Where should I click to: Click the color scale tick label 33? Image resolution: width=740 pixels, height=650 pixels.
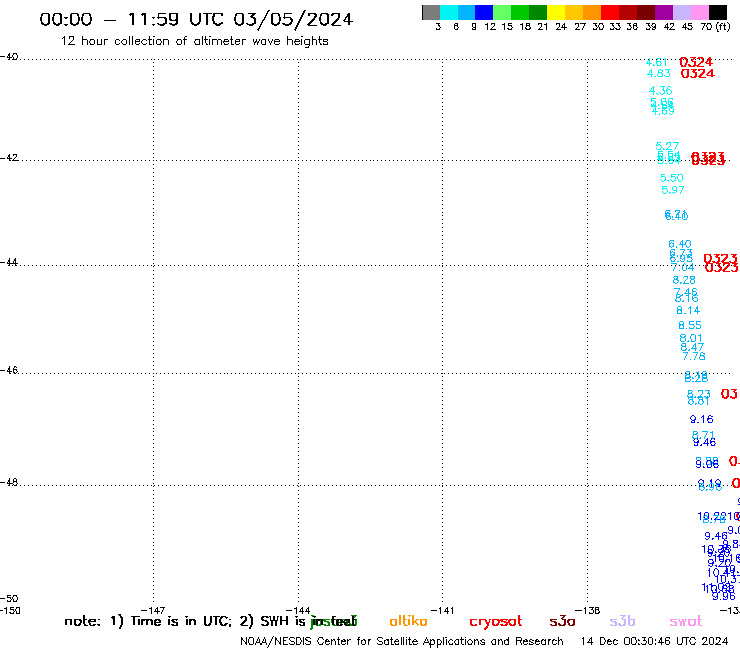coord(615,27)
